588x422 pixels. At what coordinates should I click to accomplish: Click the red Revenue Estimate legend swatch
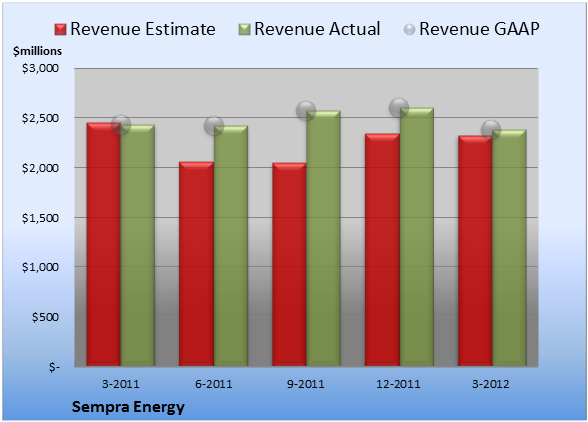(60, 30)
